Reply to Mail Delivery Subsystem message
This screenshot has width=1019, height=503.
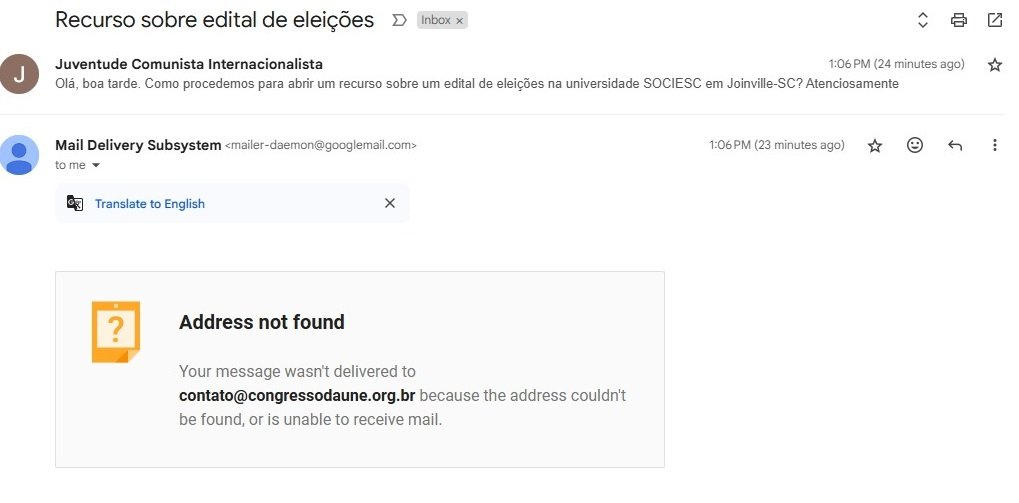click(x=955, y=146)
